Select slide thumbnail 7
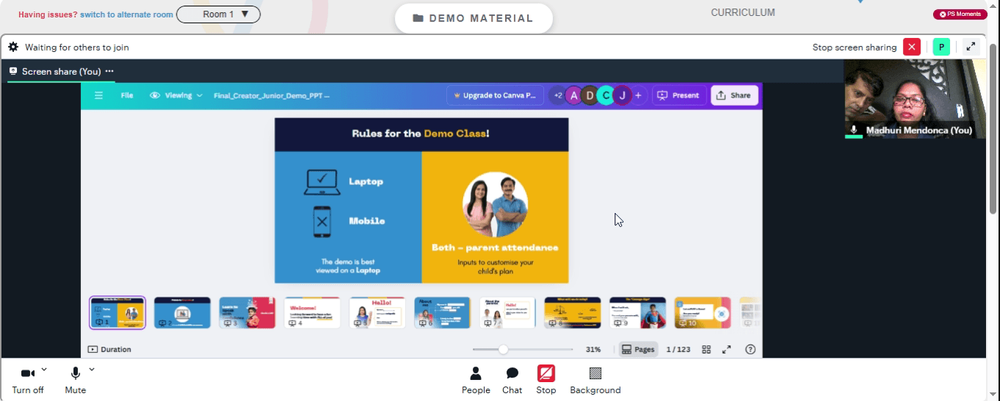This screenshot has height=401, width=1000. [508, 313]
